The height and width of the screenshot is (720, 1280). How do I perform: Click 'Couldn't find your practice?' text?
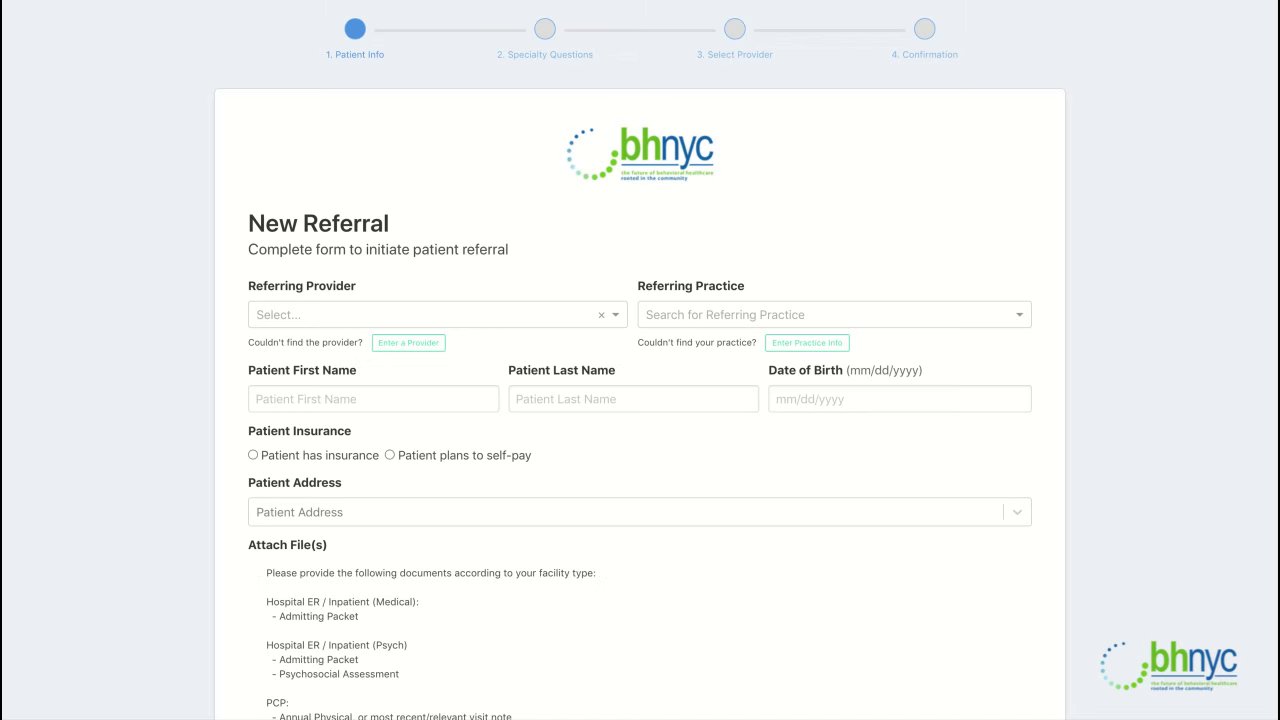pyautogui.click(x=697, y=343)
